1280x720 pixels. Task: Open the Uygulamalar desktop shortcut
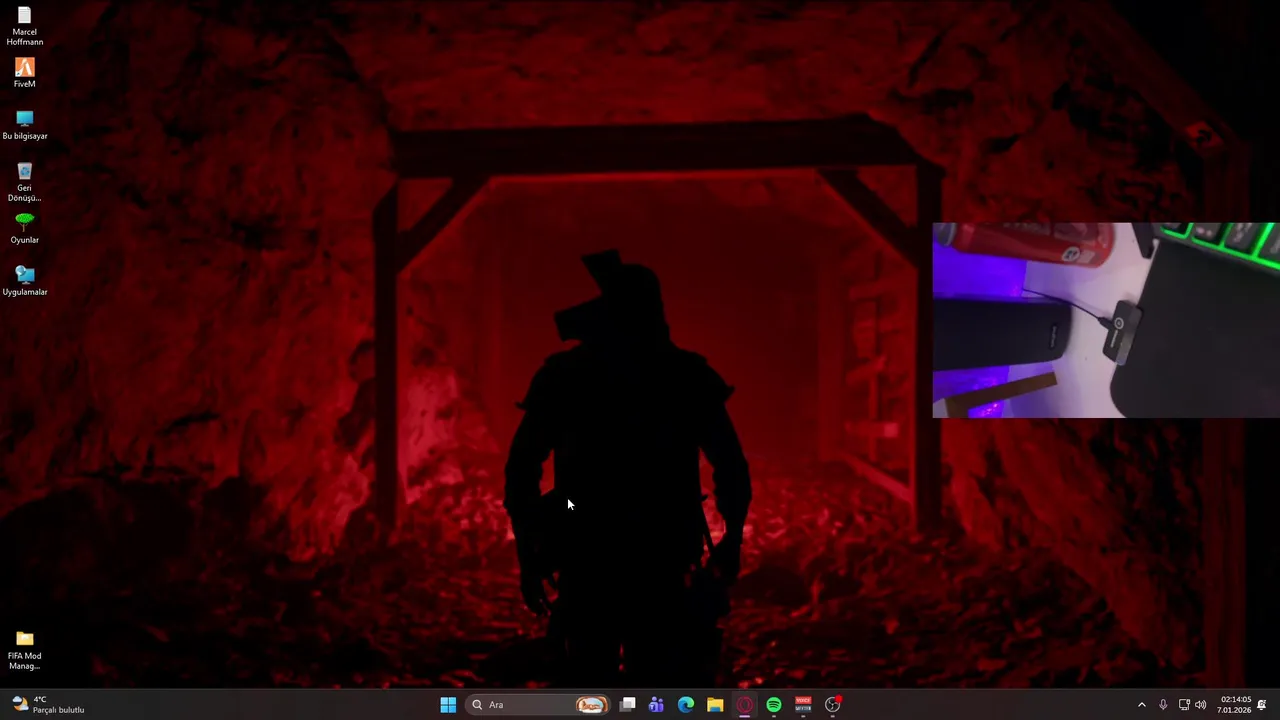pyautogui.click(x=24, y=281)
